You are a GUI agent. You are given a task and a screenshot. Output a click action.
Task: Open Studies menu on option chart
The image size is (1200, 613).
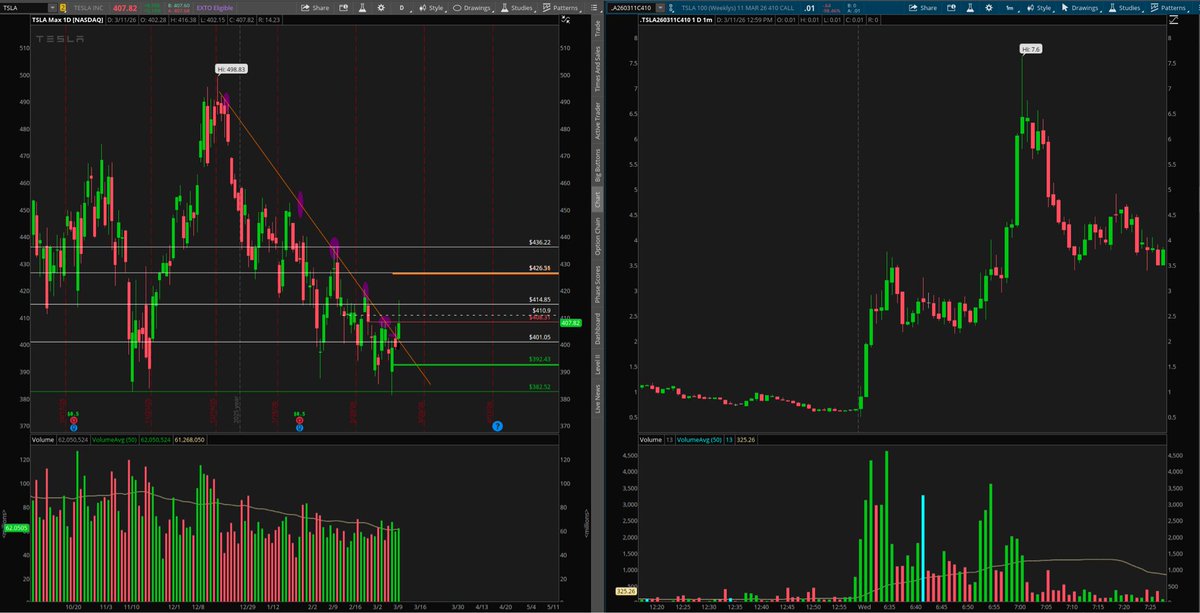click(1126, 8)
